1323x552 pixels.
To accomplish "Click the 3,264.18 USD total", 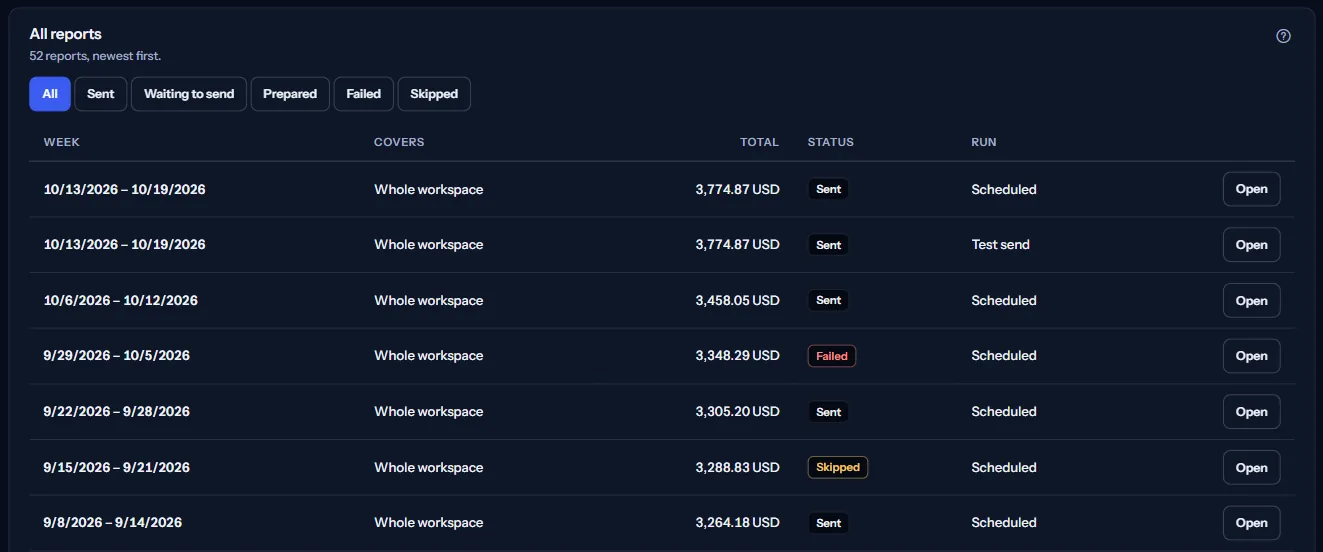I will pos(737,523).
